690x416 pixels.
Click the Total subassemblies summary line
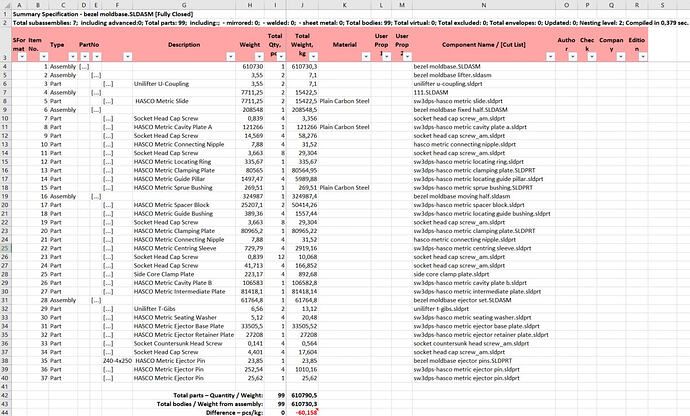coord(351,22)
